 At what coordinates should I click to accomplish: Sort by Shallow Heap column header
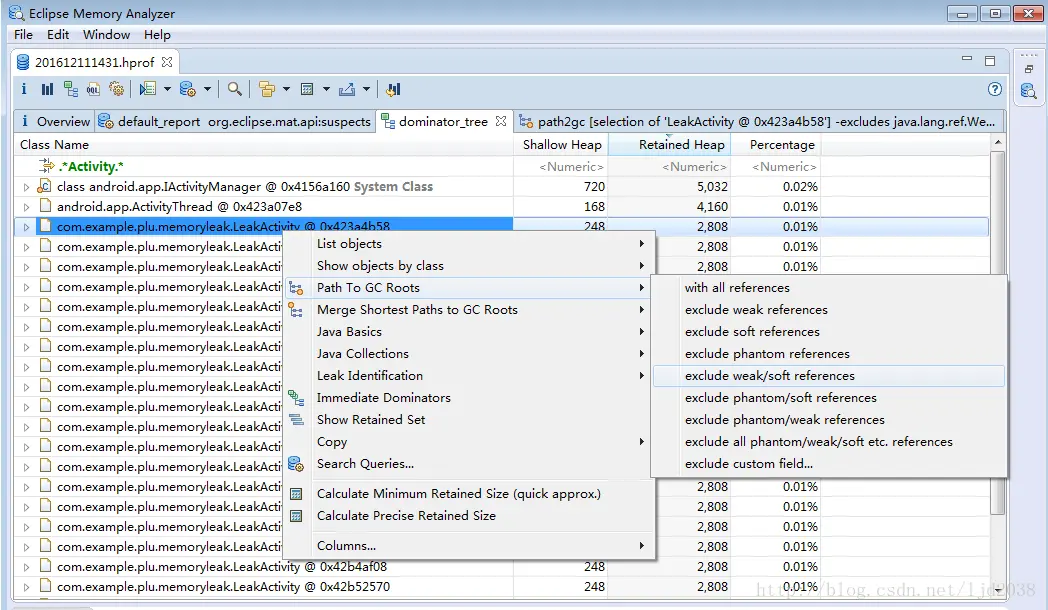561,144
